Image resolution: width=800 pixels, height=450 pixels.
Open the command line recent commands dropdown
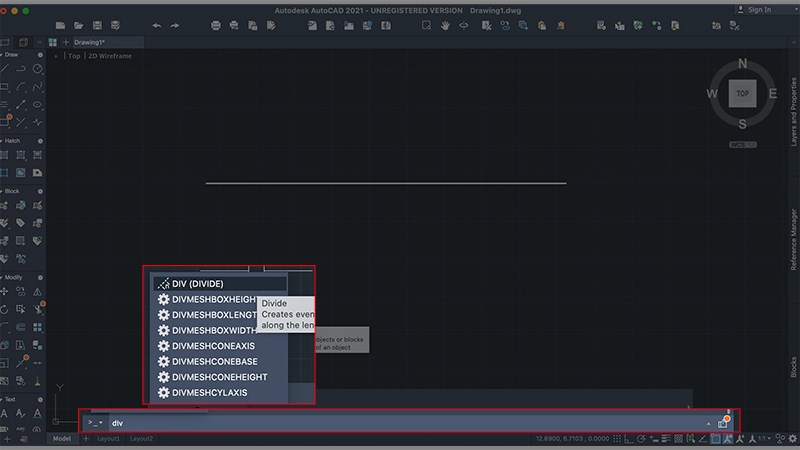95,423
